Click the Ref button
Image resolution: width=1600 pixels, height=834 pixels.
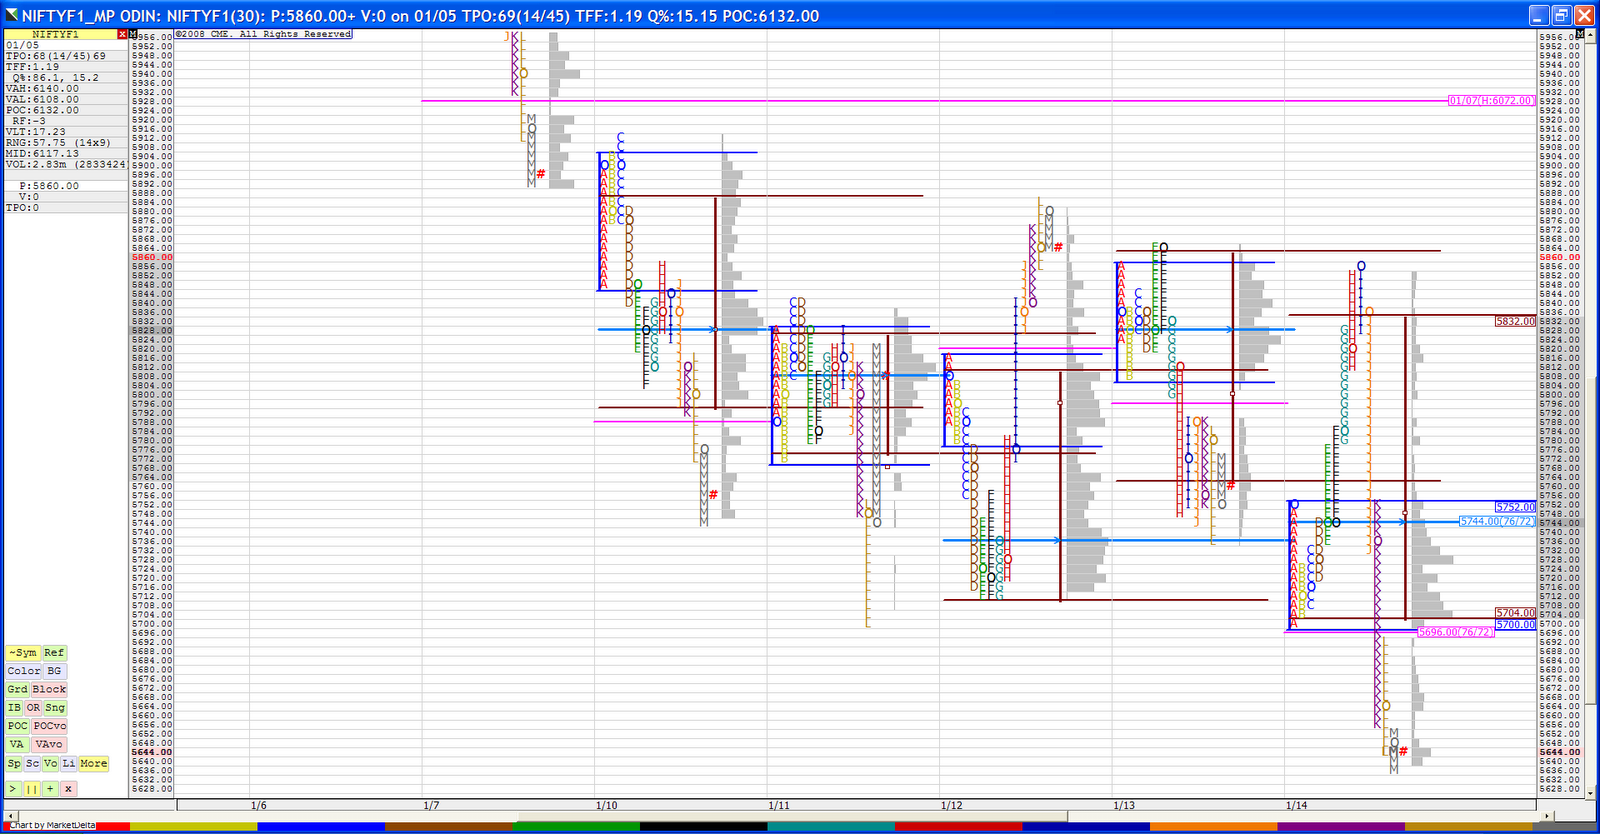pos(54,652)
